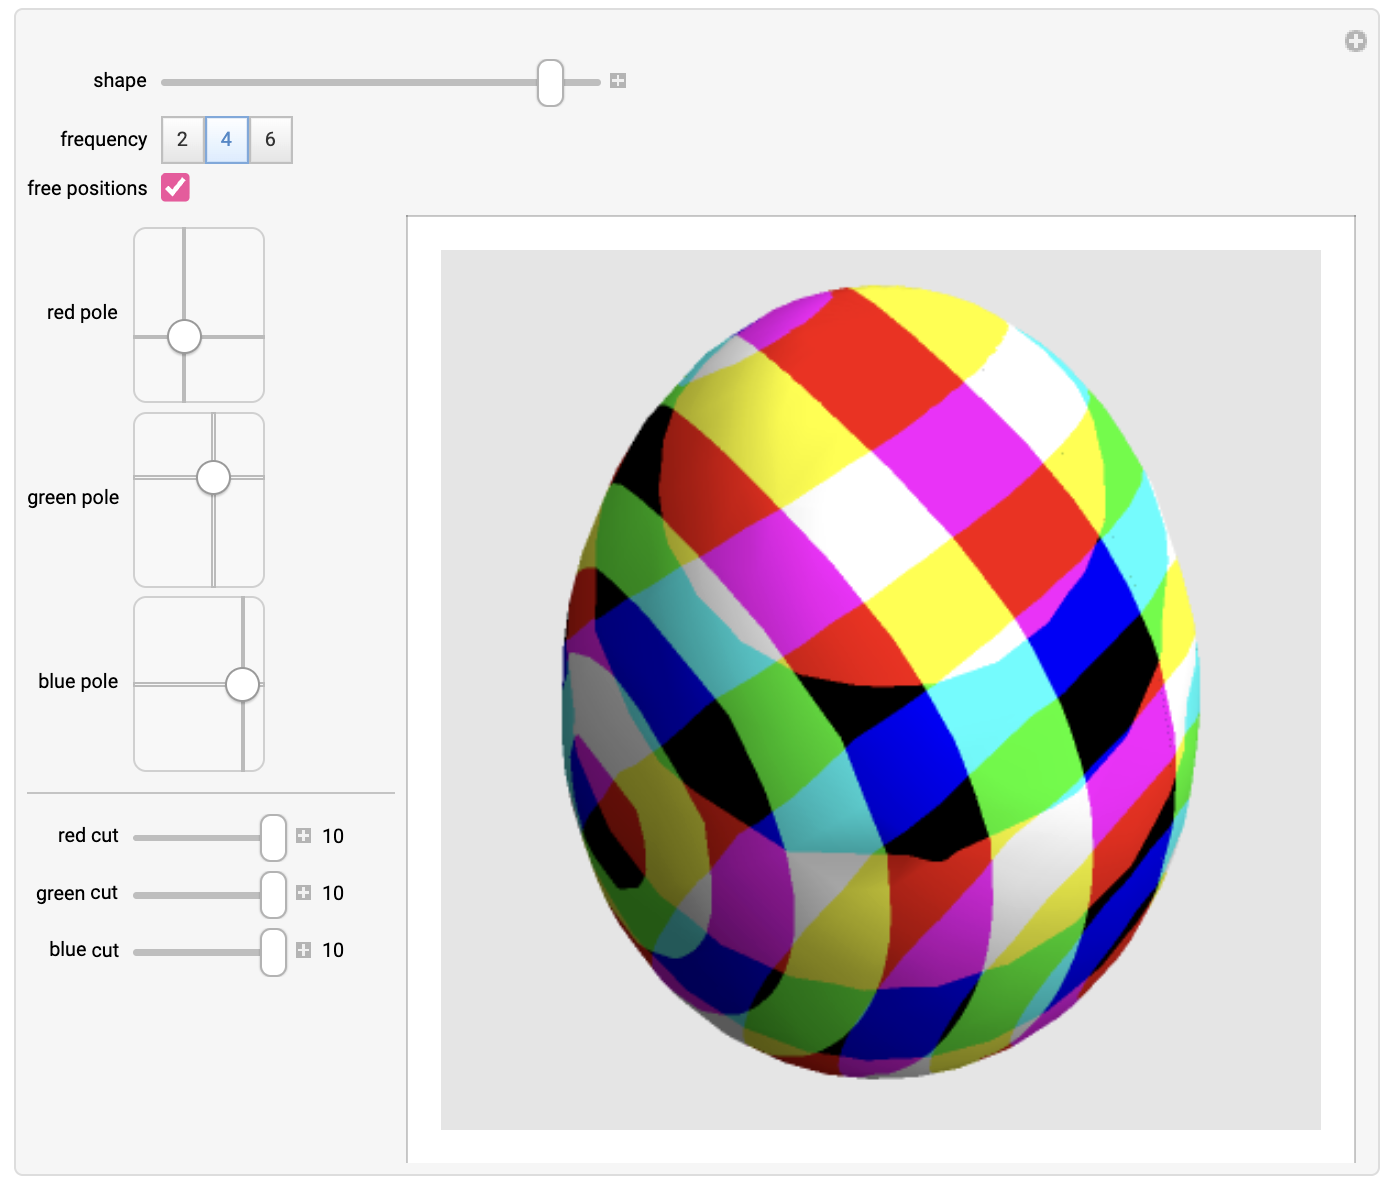Expand the shape slider's plus controls
The image size is (1392, 1188).
(x=618, y=81)
